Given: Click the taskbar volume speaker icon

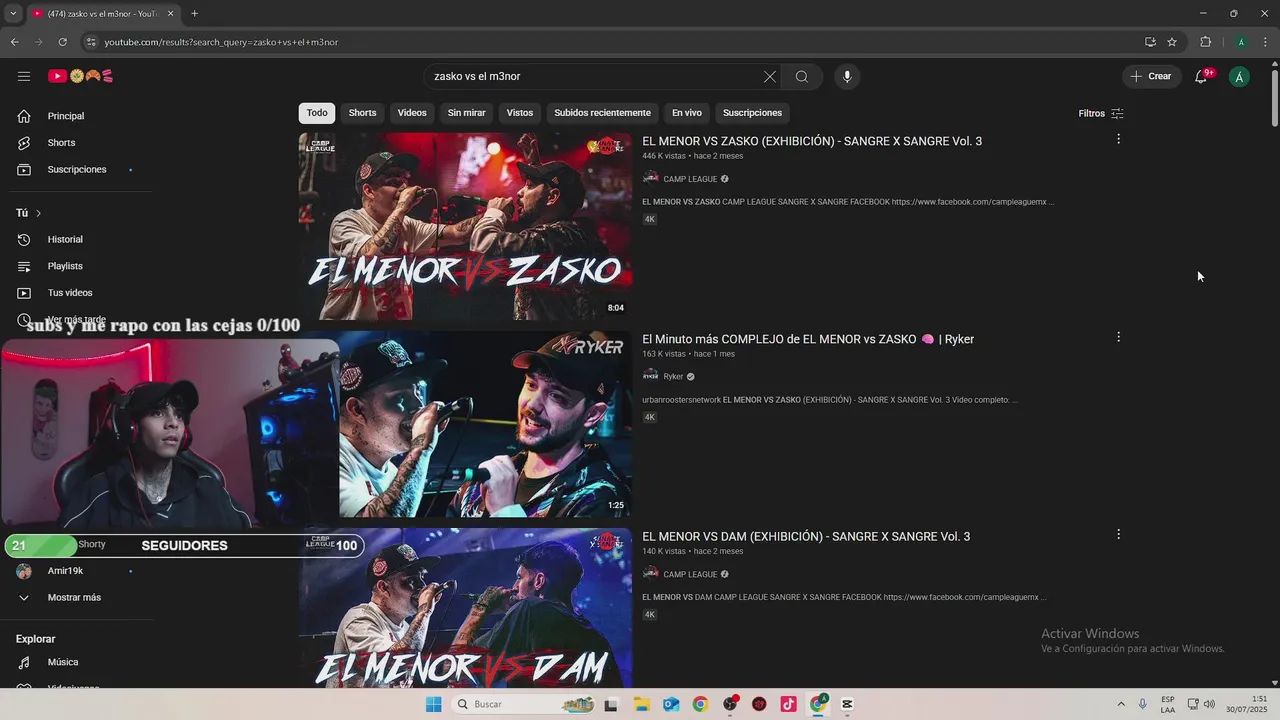Looking at the screenshot, I should click(1209, 704).
